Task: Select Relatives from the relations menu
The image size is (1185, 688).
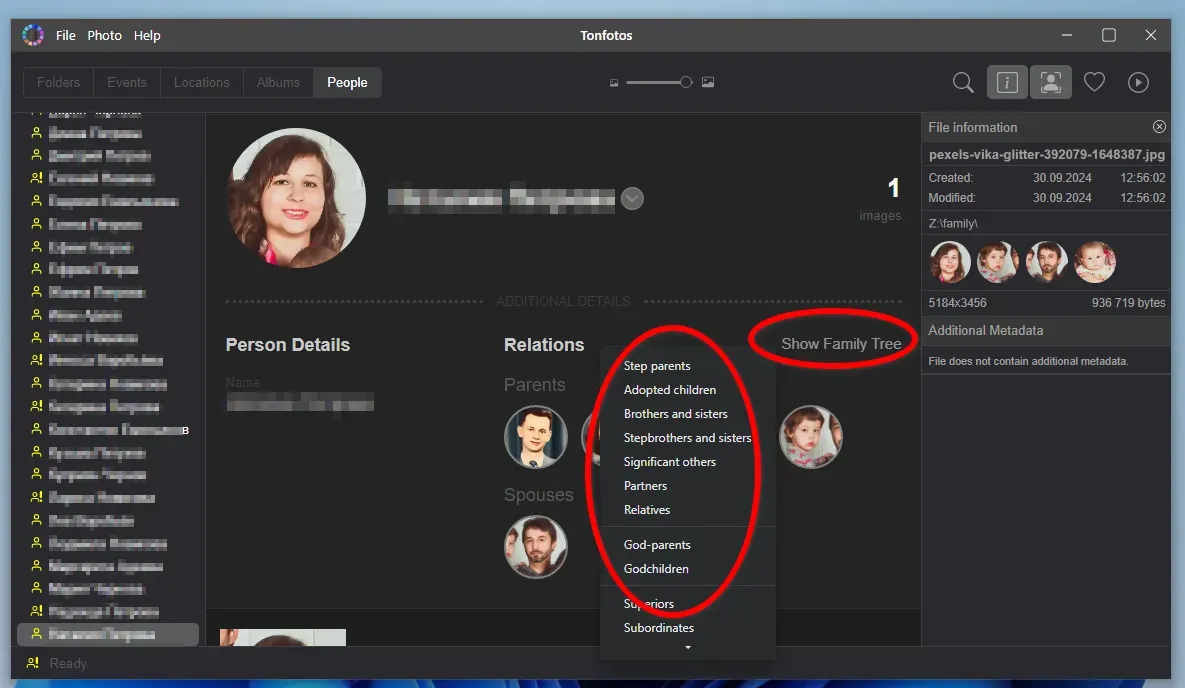Action: [647, 509]
